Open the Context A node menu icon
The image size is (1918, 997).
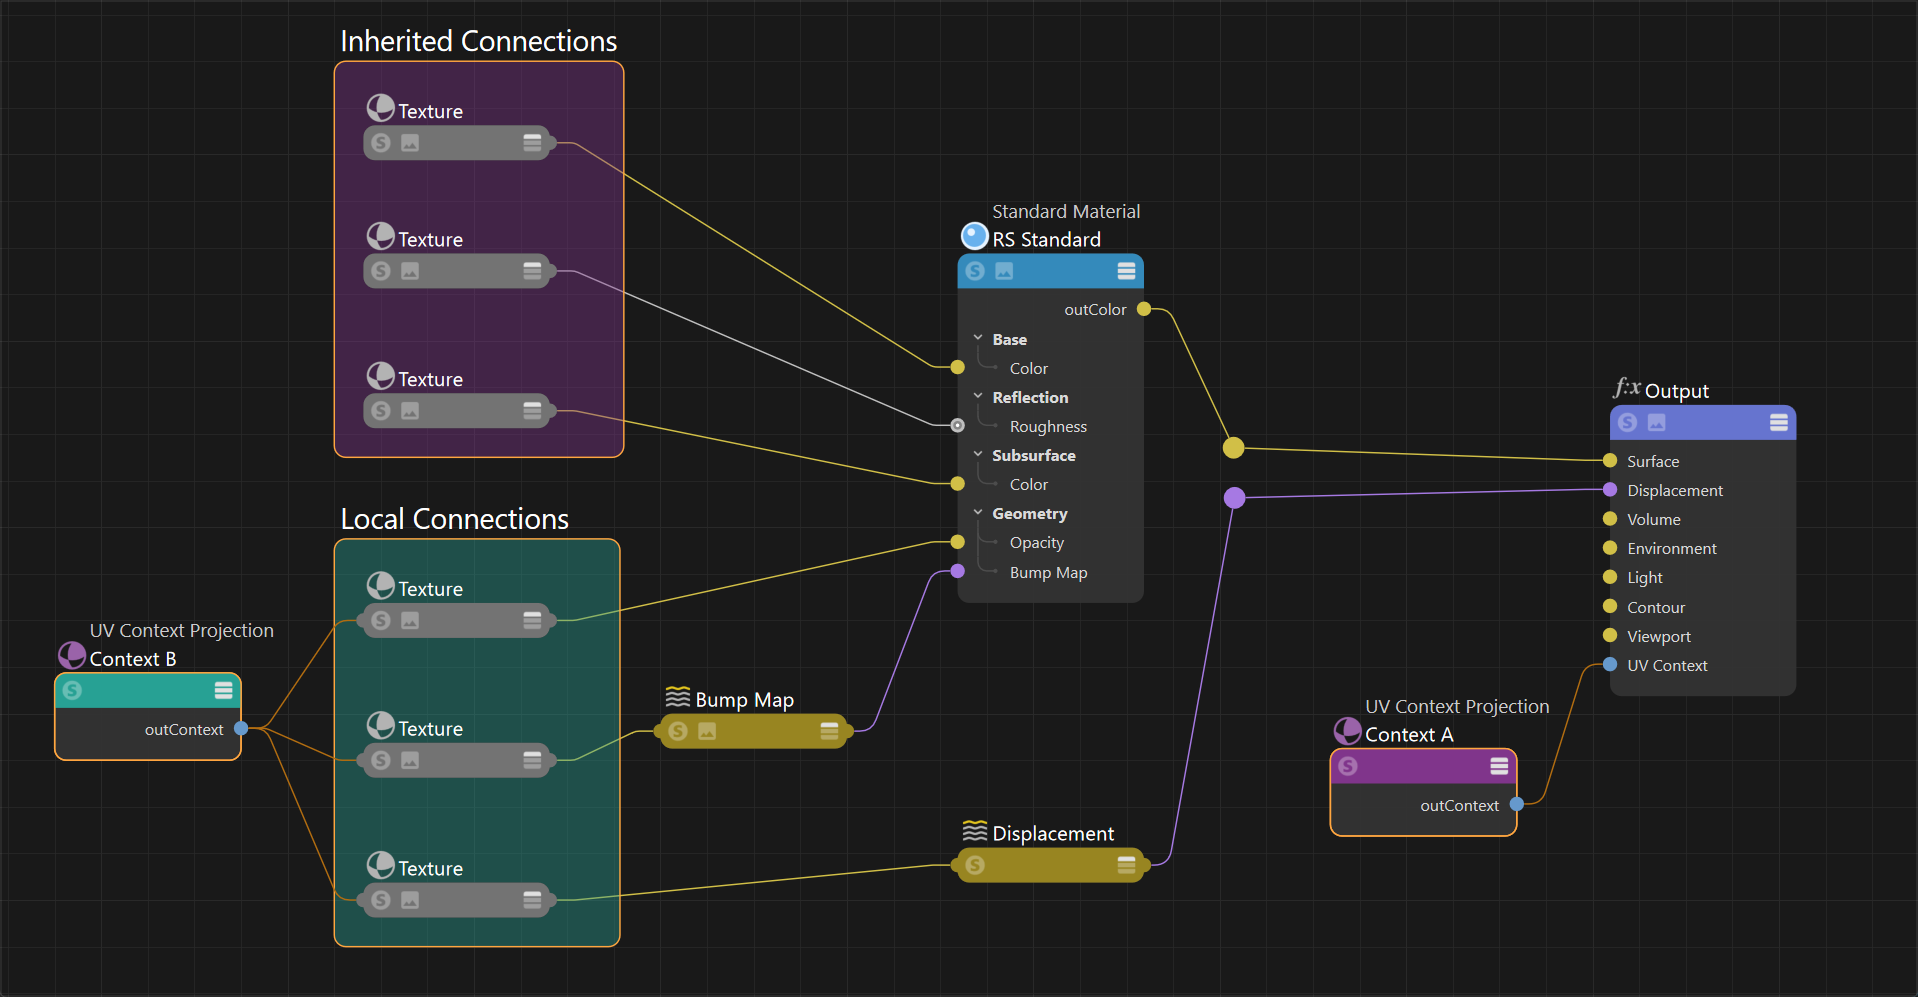click(1499, 766)
